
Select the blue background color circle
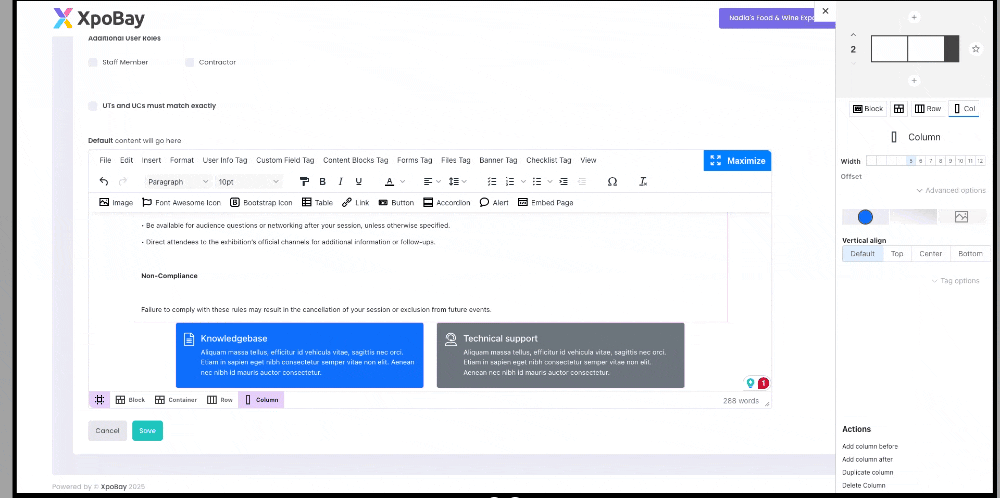click(x=865, y=217)
